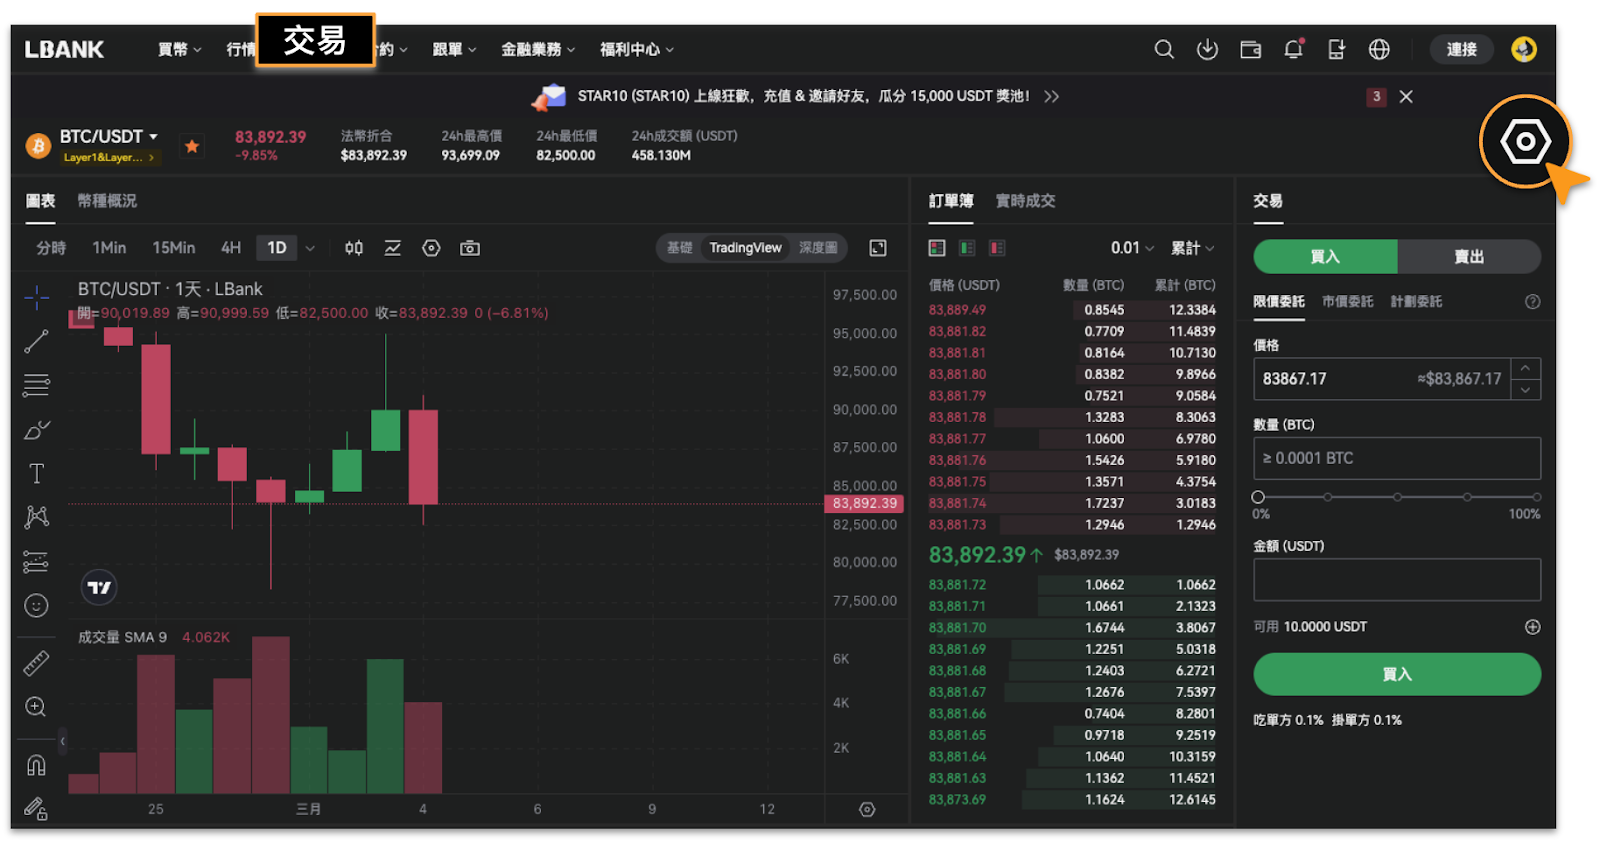
Task: Toggle lock all drawing tools
Action: (x=37, y=808)
